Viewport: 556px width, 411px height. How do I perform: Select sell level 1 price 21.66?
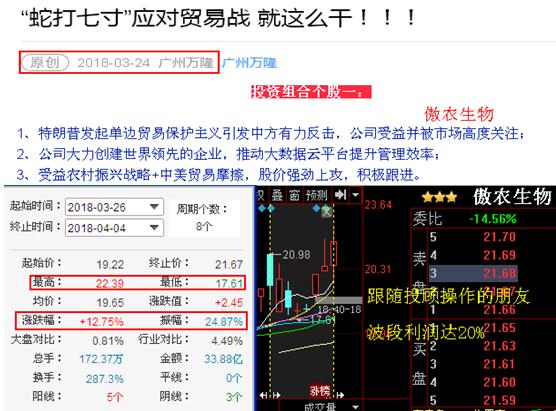(500, 310)
